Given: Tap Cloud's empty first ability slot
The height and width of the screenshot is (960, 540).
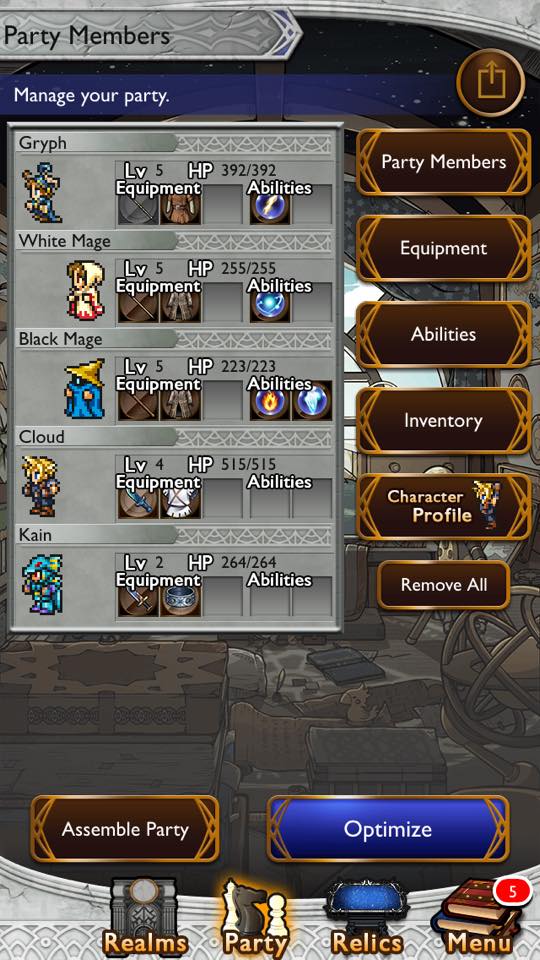Looking at the screenshot, I should point(271,499).
